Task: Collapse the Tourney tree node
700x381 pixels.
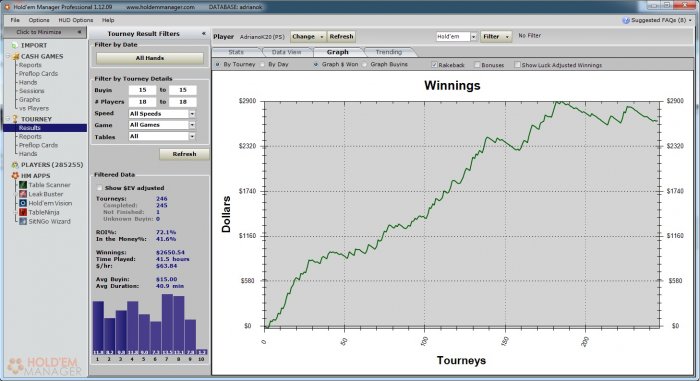Action: [7, 119]
